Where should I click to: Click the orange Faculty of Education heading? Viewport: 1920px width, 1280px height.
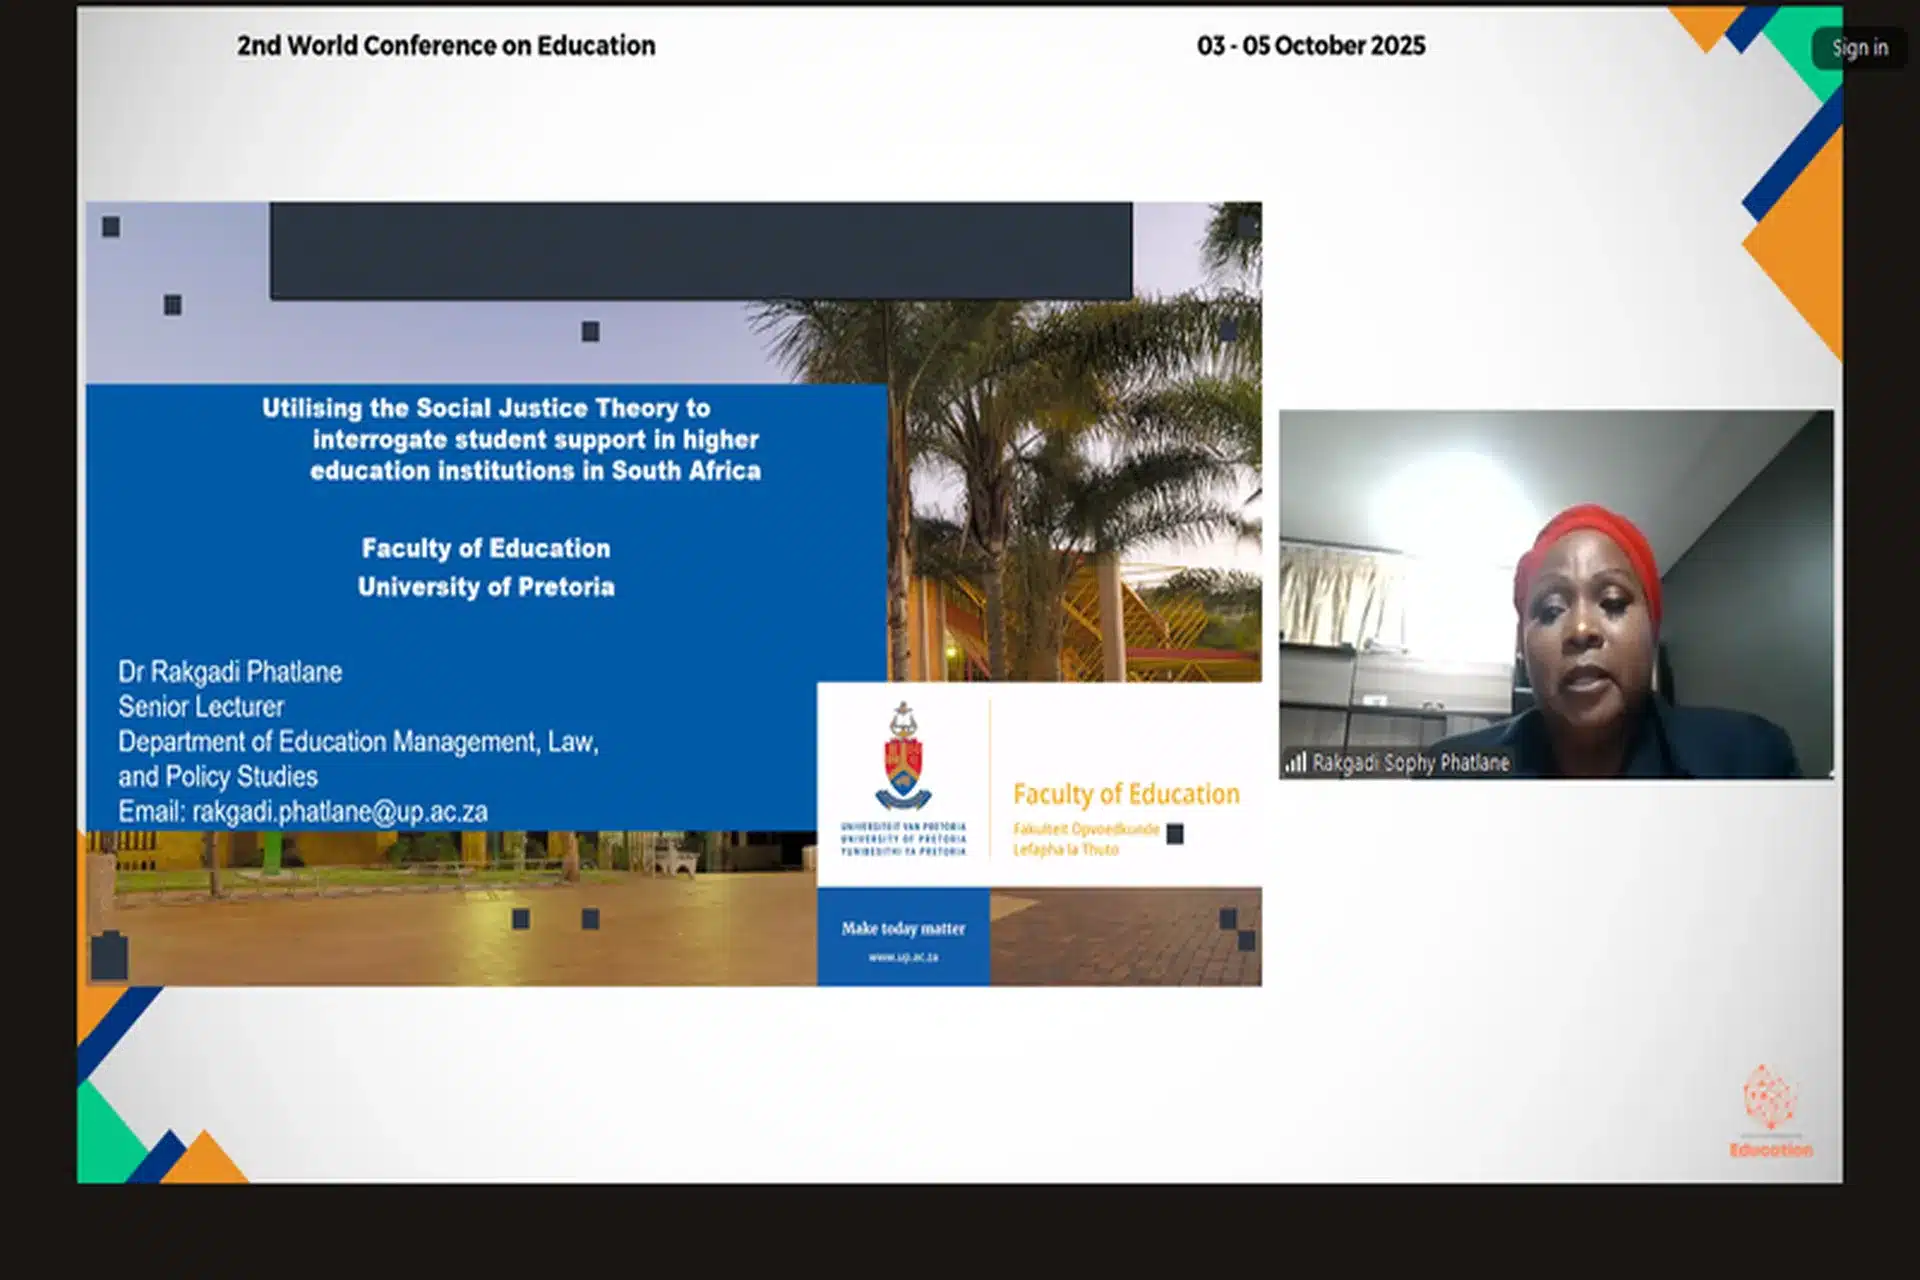pyautogui.click(x=1126, y=794)
